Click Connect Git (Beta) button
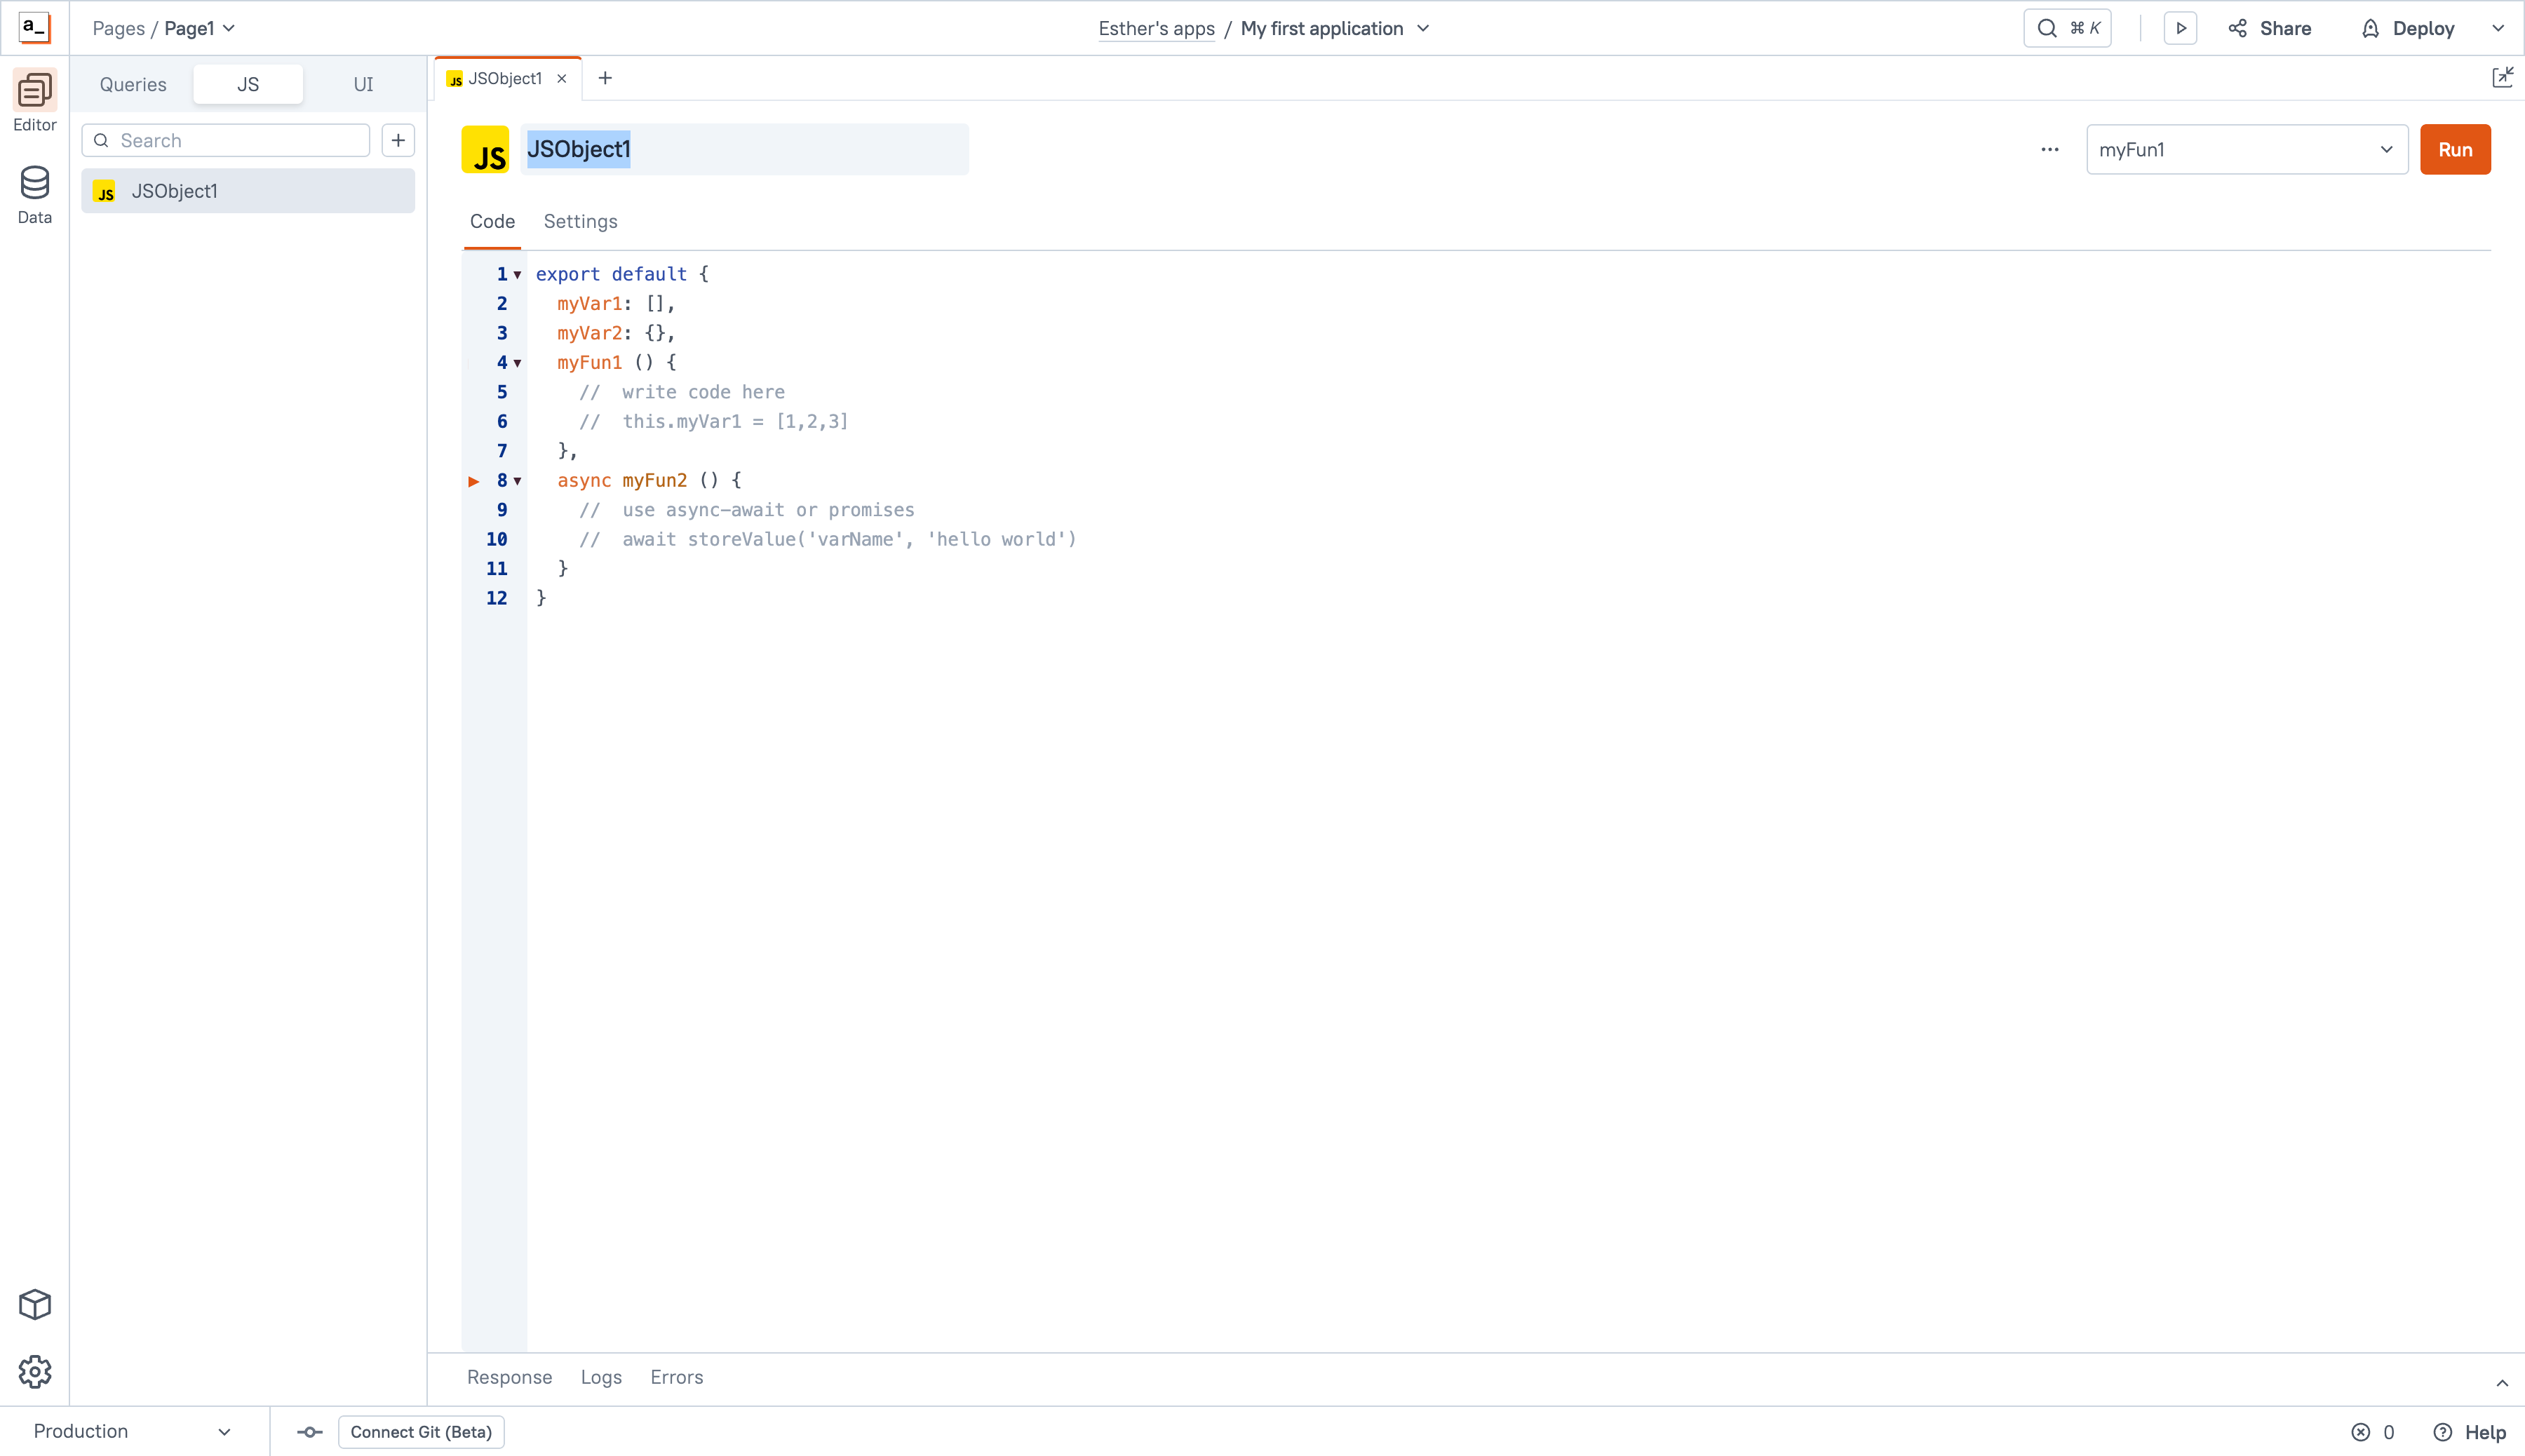This screenshot has height=1456, width=2525. point(421,1431)
